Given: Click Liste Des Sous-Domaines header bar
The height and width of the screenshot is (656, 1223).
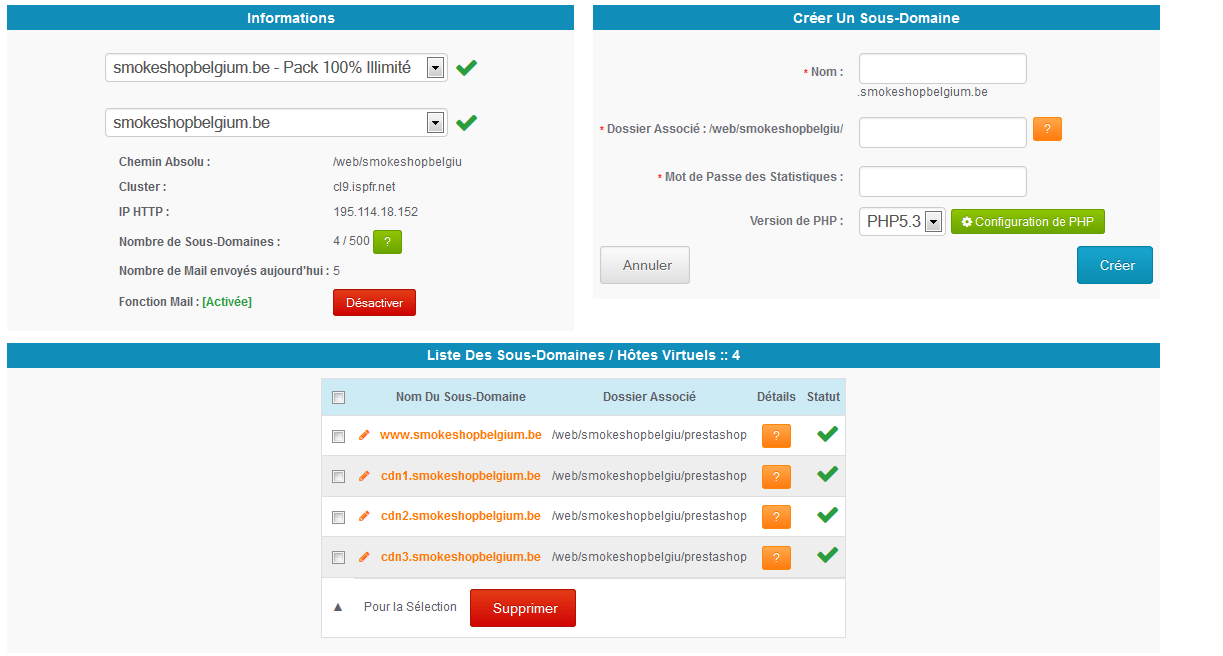Looking at the screenshot, I should pyautogui.click(x=583, y=355).
